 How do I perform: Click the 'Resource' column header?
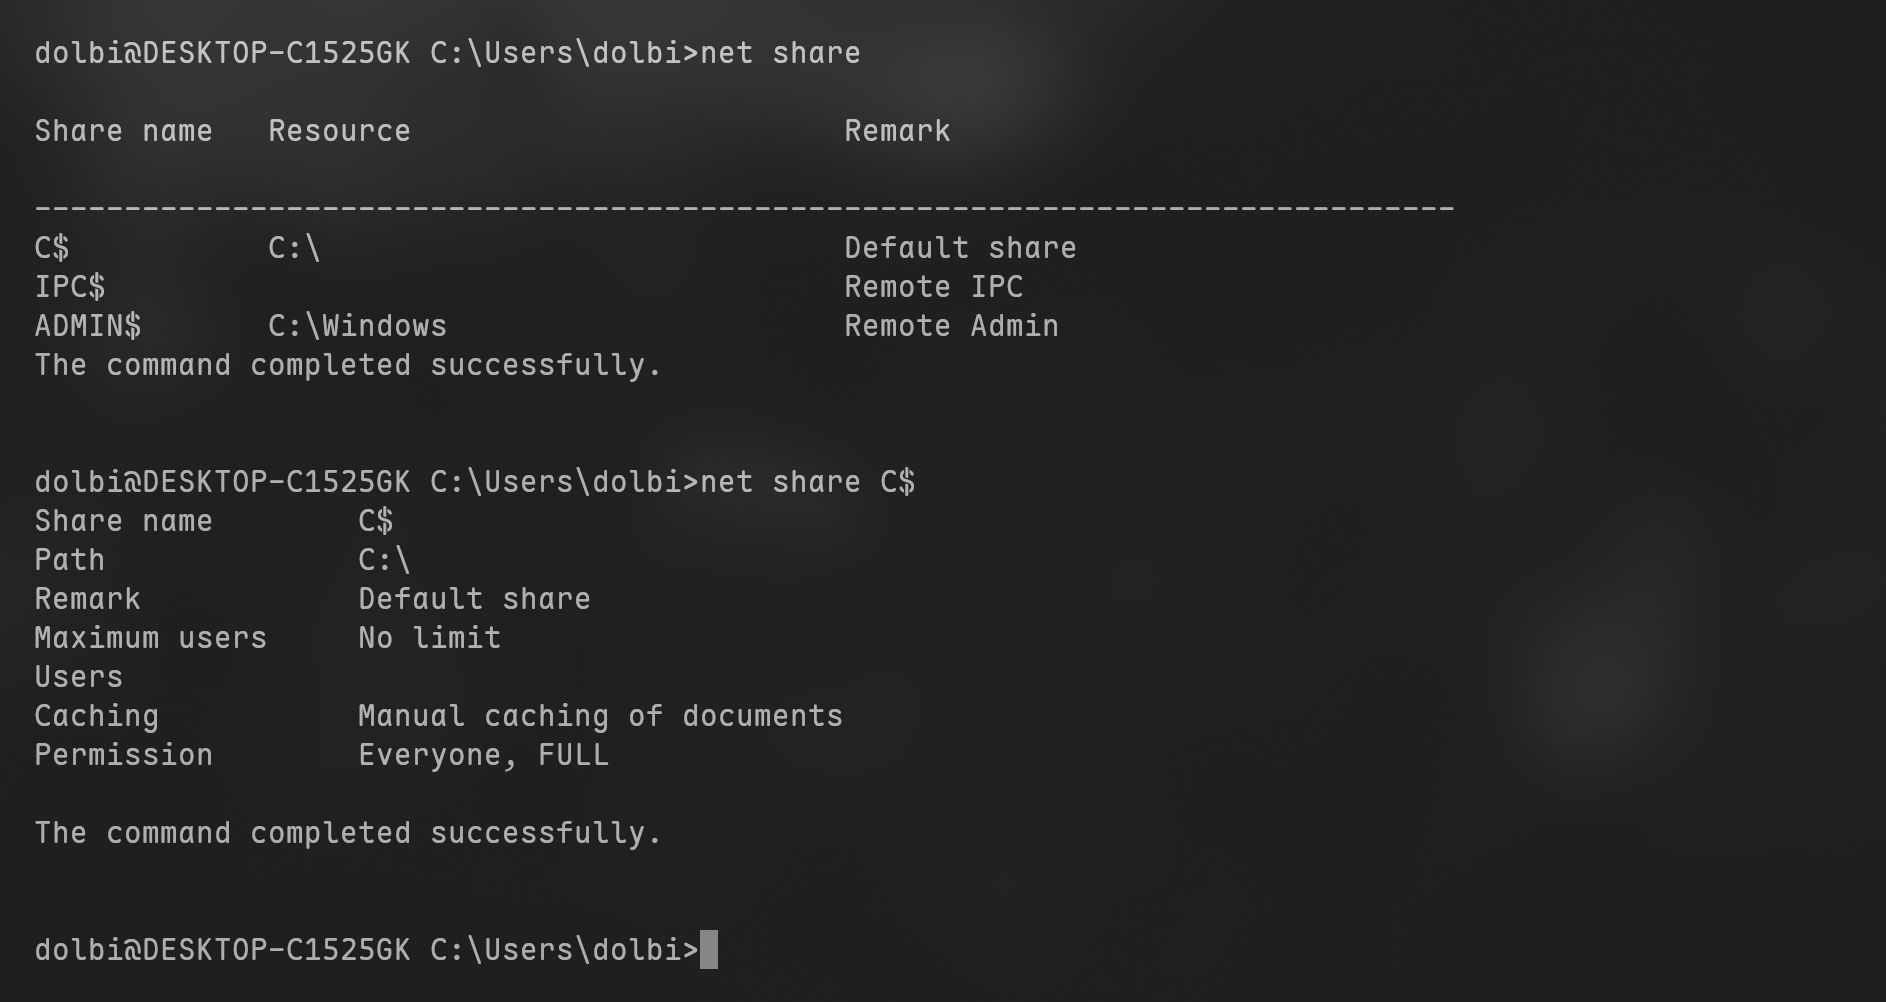click(339, 131)
